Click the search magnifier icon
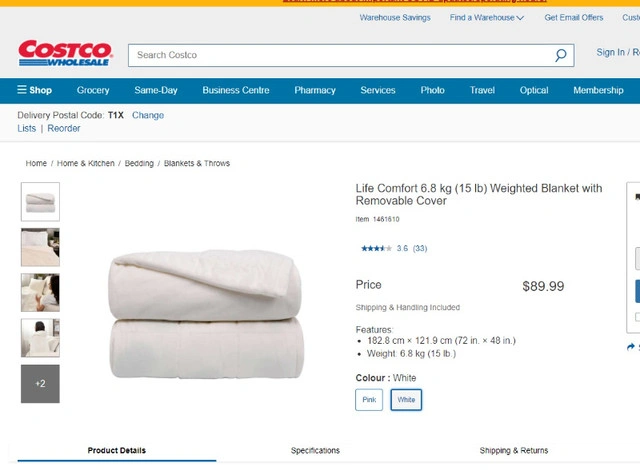The image size is (640, 470). [561, 56]
